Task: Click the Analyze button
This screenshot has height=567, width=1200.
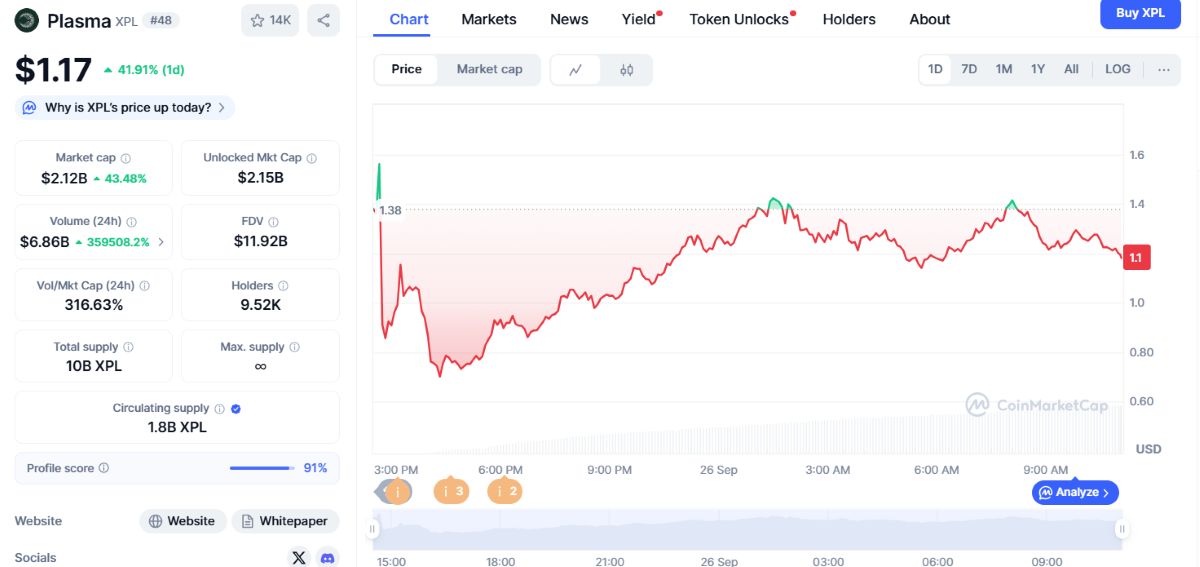Action: click(x=1075, y=492)
